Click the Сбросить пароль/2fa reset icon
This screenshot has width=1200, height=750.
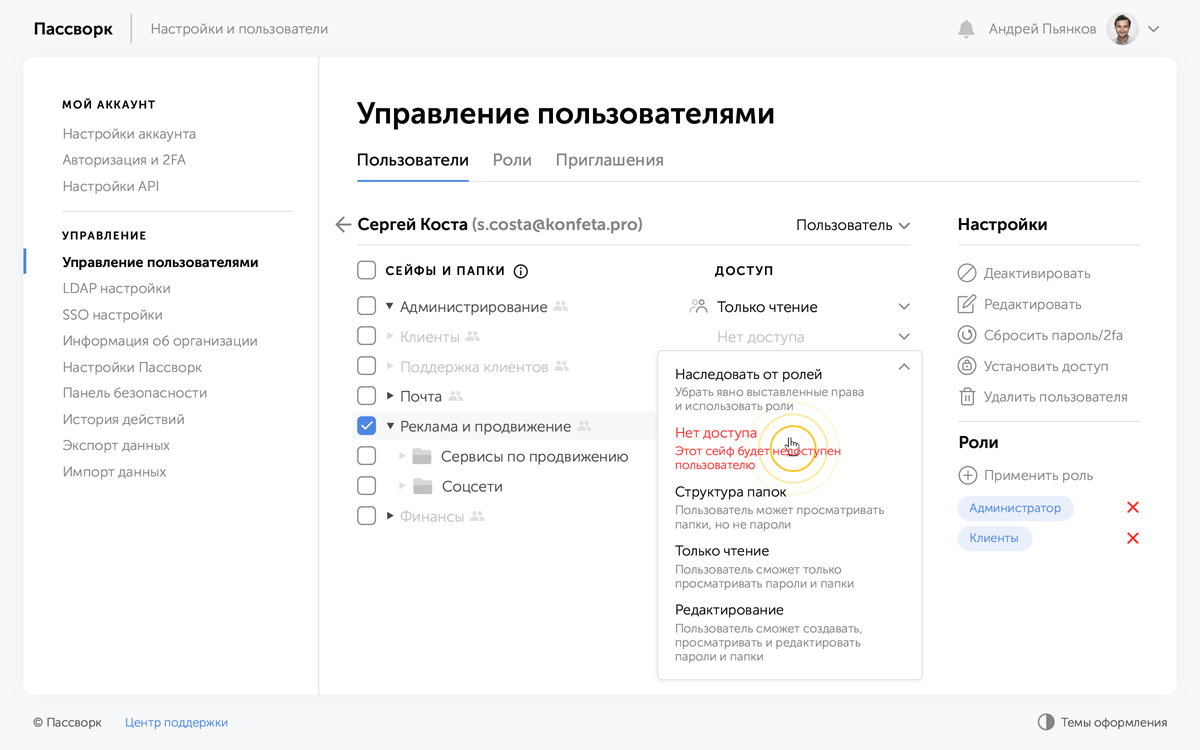pos(967,335)
